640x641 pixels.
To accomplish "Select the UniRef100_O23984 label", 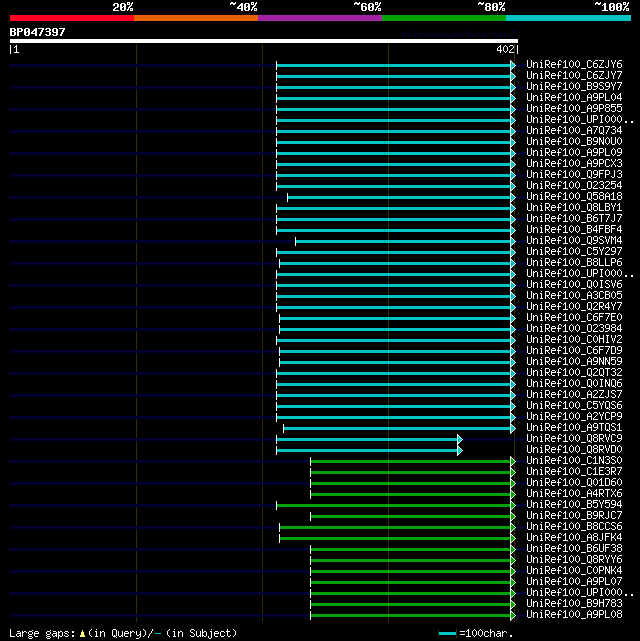I will point(574,329).
